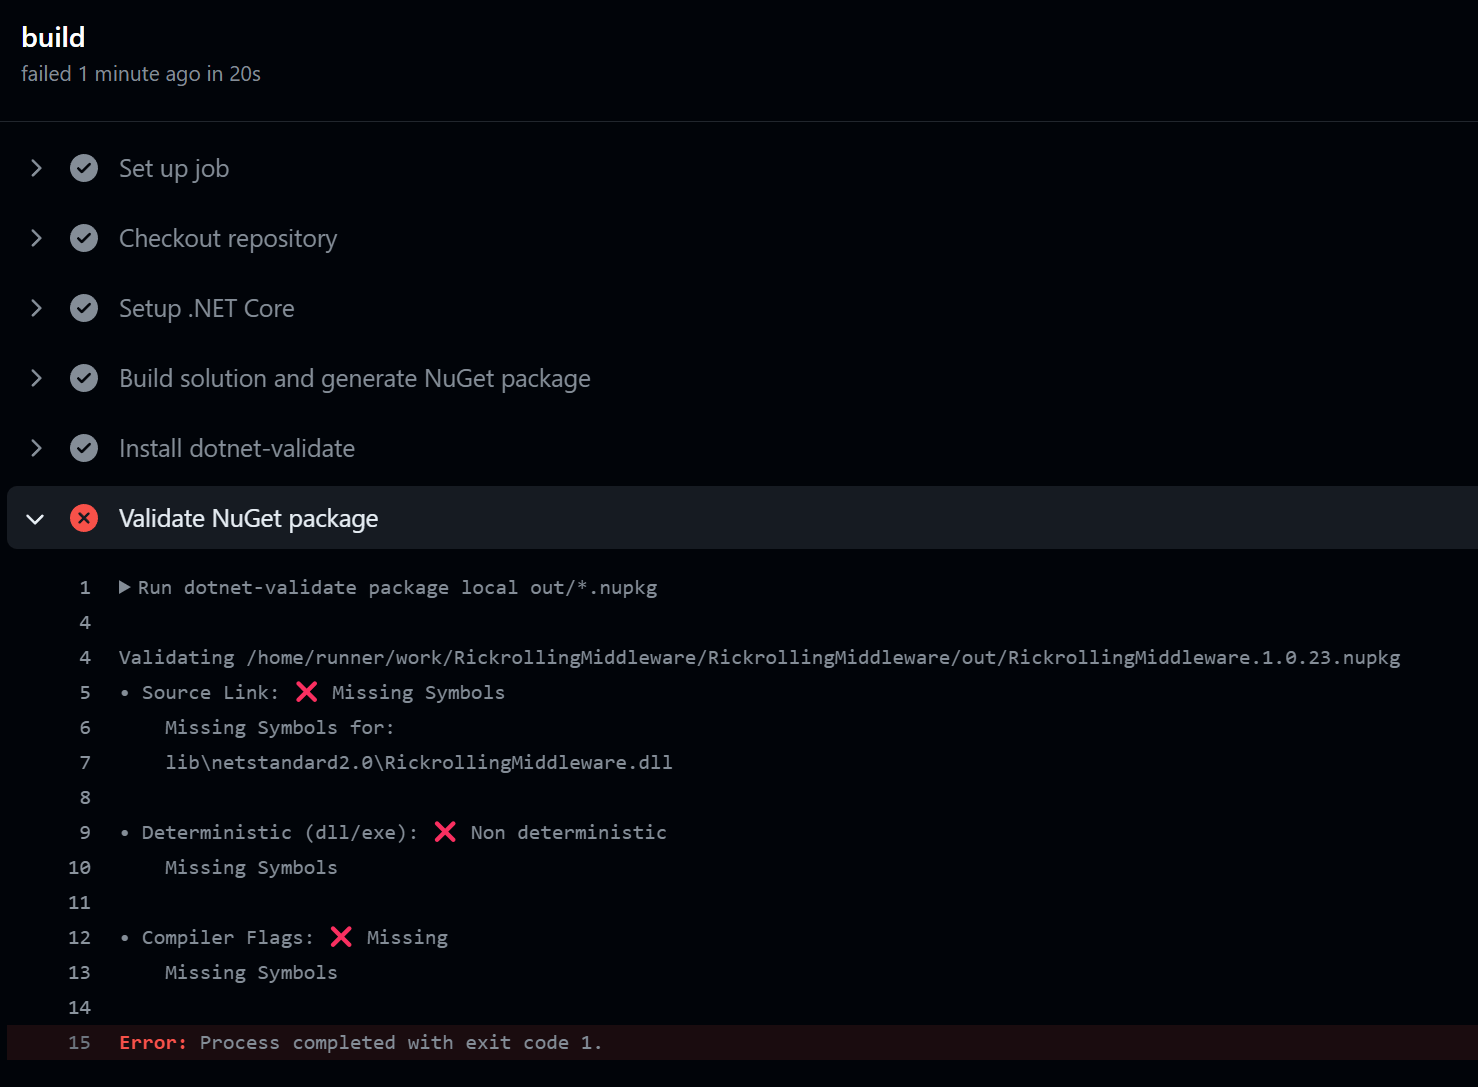The image size is (1478, 1087).
Task: Click the checkmark icon next to Setup .NET Core
Action: pyautogui.click(x=84, y=308)
